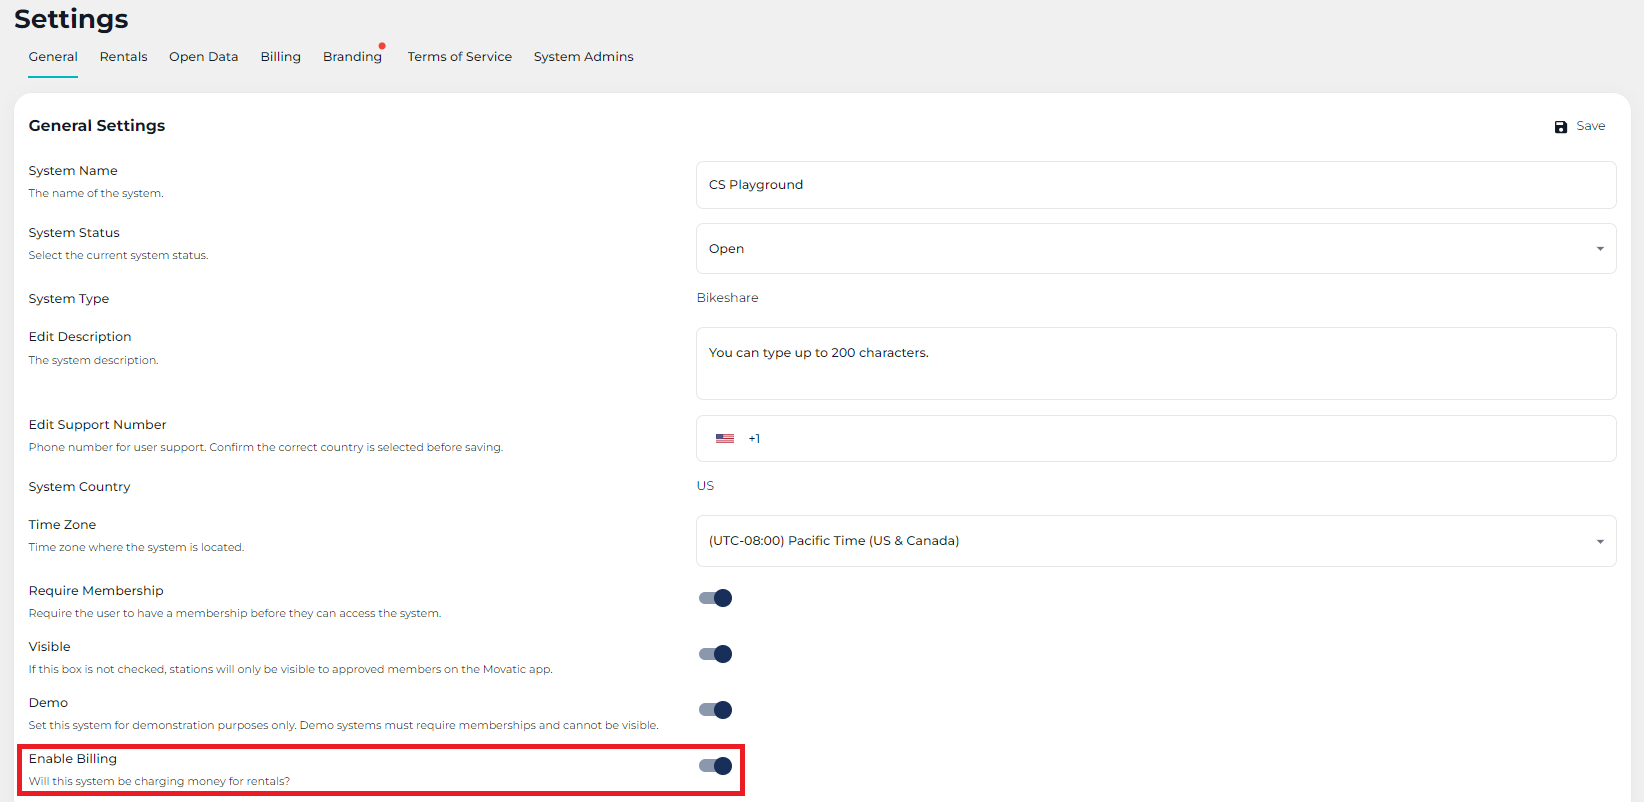Disable the Enable Billing switch

coord(715,766)
